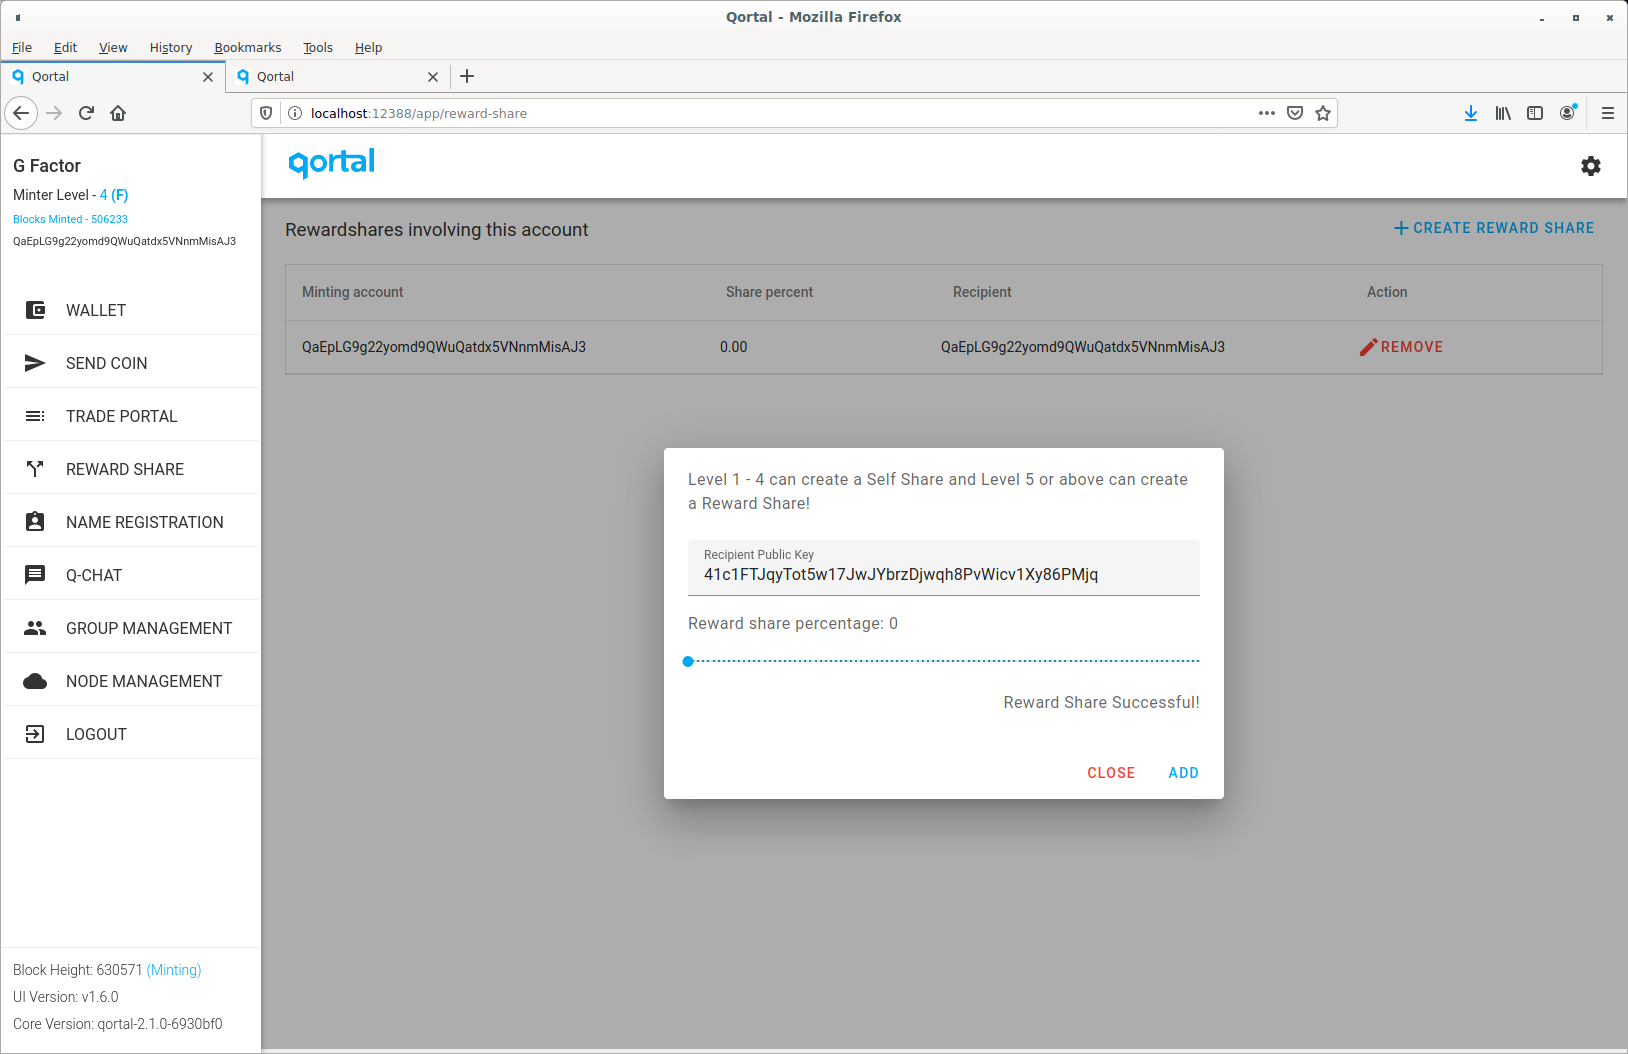Click the Firefox home icon
Screen dimensions: 1628x1054
[x=118, y=113]
